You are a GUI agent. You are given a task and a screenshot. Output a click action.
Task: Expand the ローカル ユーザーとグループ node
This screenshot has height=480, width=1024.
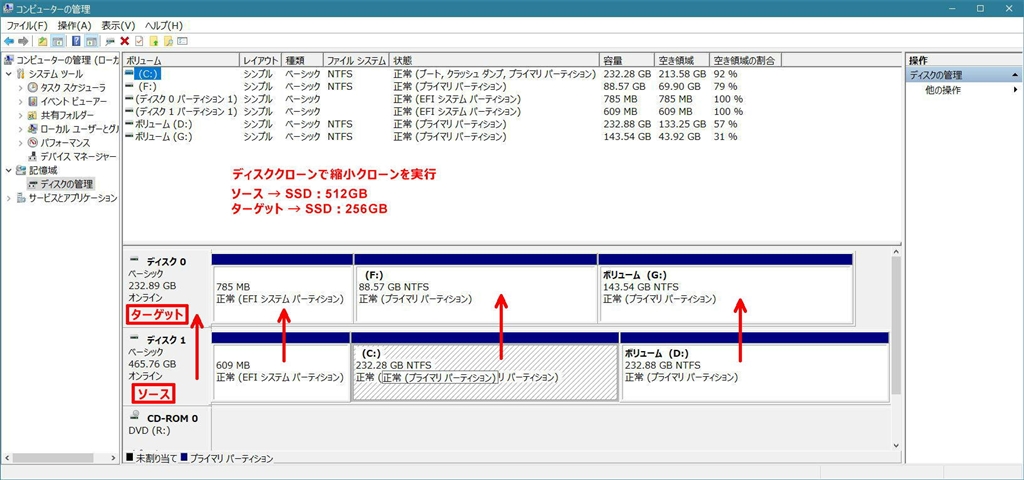[21, 129]
